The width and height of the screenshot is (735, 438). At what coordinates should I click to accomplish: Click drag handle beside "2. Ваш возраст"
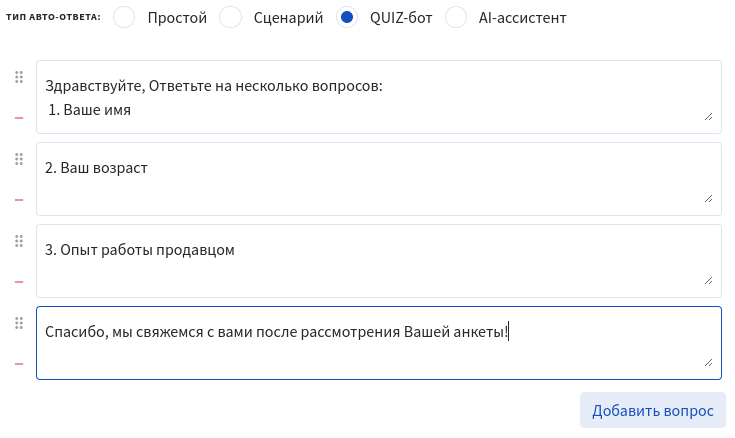coord(19,159)
